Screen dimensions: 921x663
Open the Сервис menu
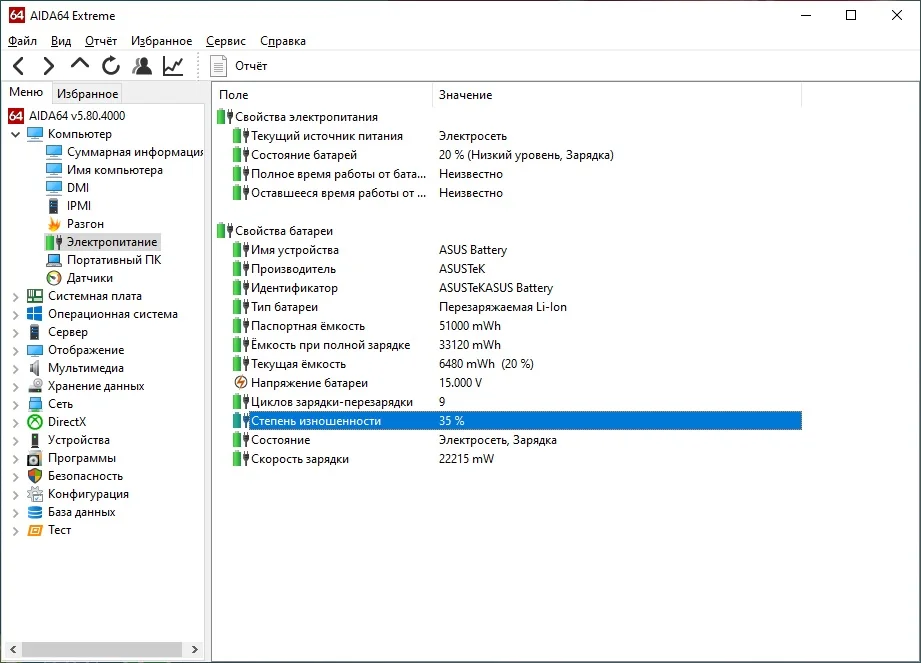(x=226, y=41)
